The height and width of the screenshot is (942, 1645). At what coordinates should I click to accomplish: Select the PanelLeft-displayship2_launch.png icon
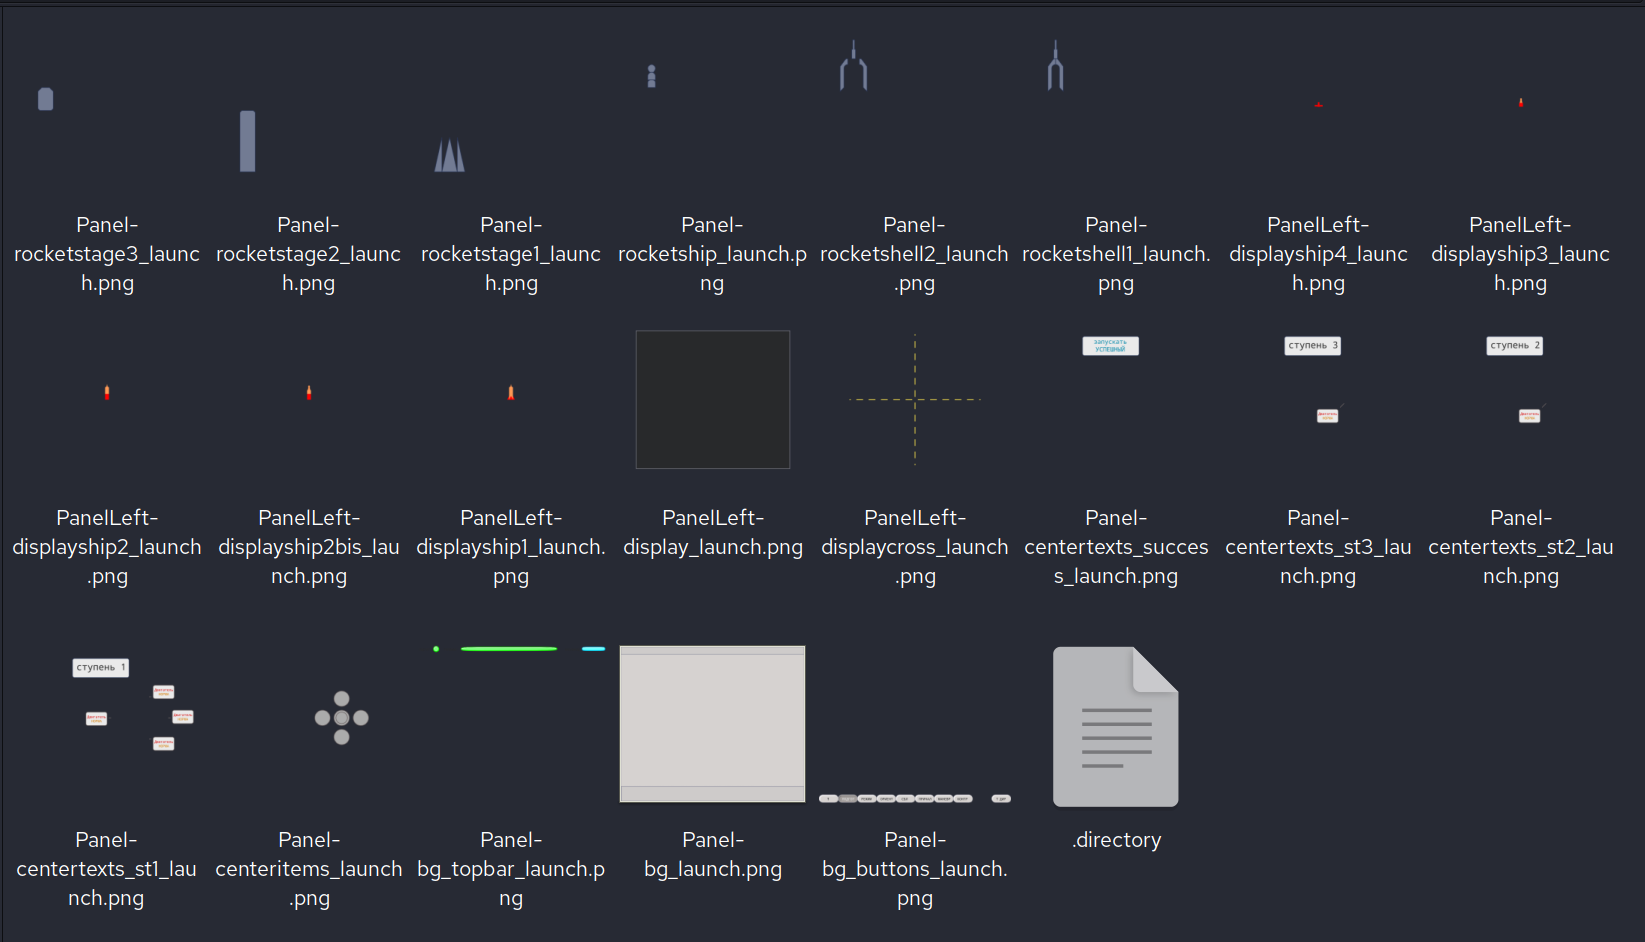coord(107,393)
